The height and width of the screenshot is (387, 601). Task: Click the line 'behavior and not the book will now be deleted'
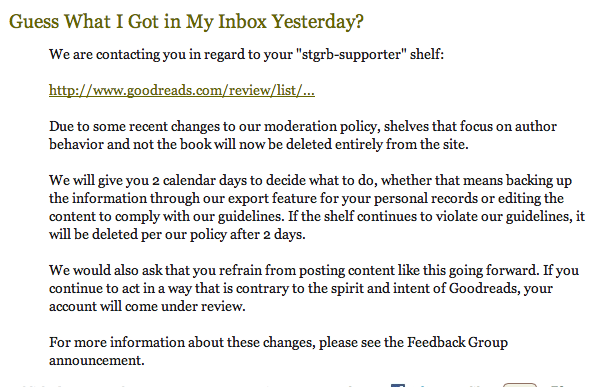[259, 144]
